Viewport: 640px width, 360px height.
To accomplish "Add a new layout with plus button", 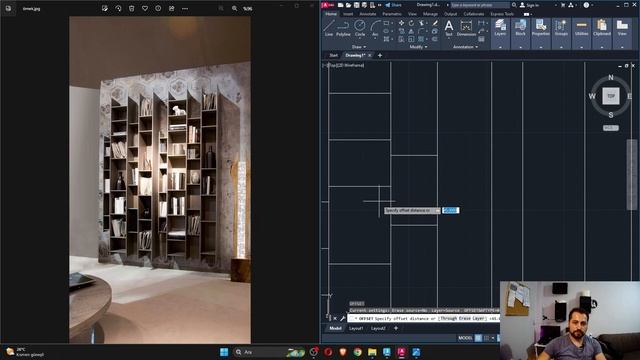I will click(x=396, y=328).
